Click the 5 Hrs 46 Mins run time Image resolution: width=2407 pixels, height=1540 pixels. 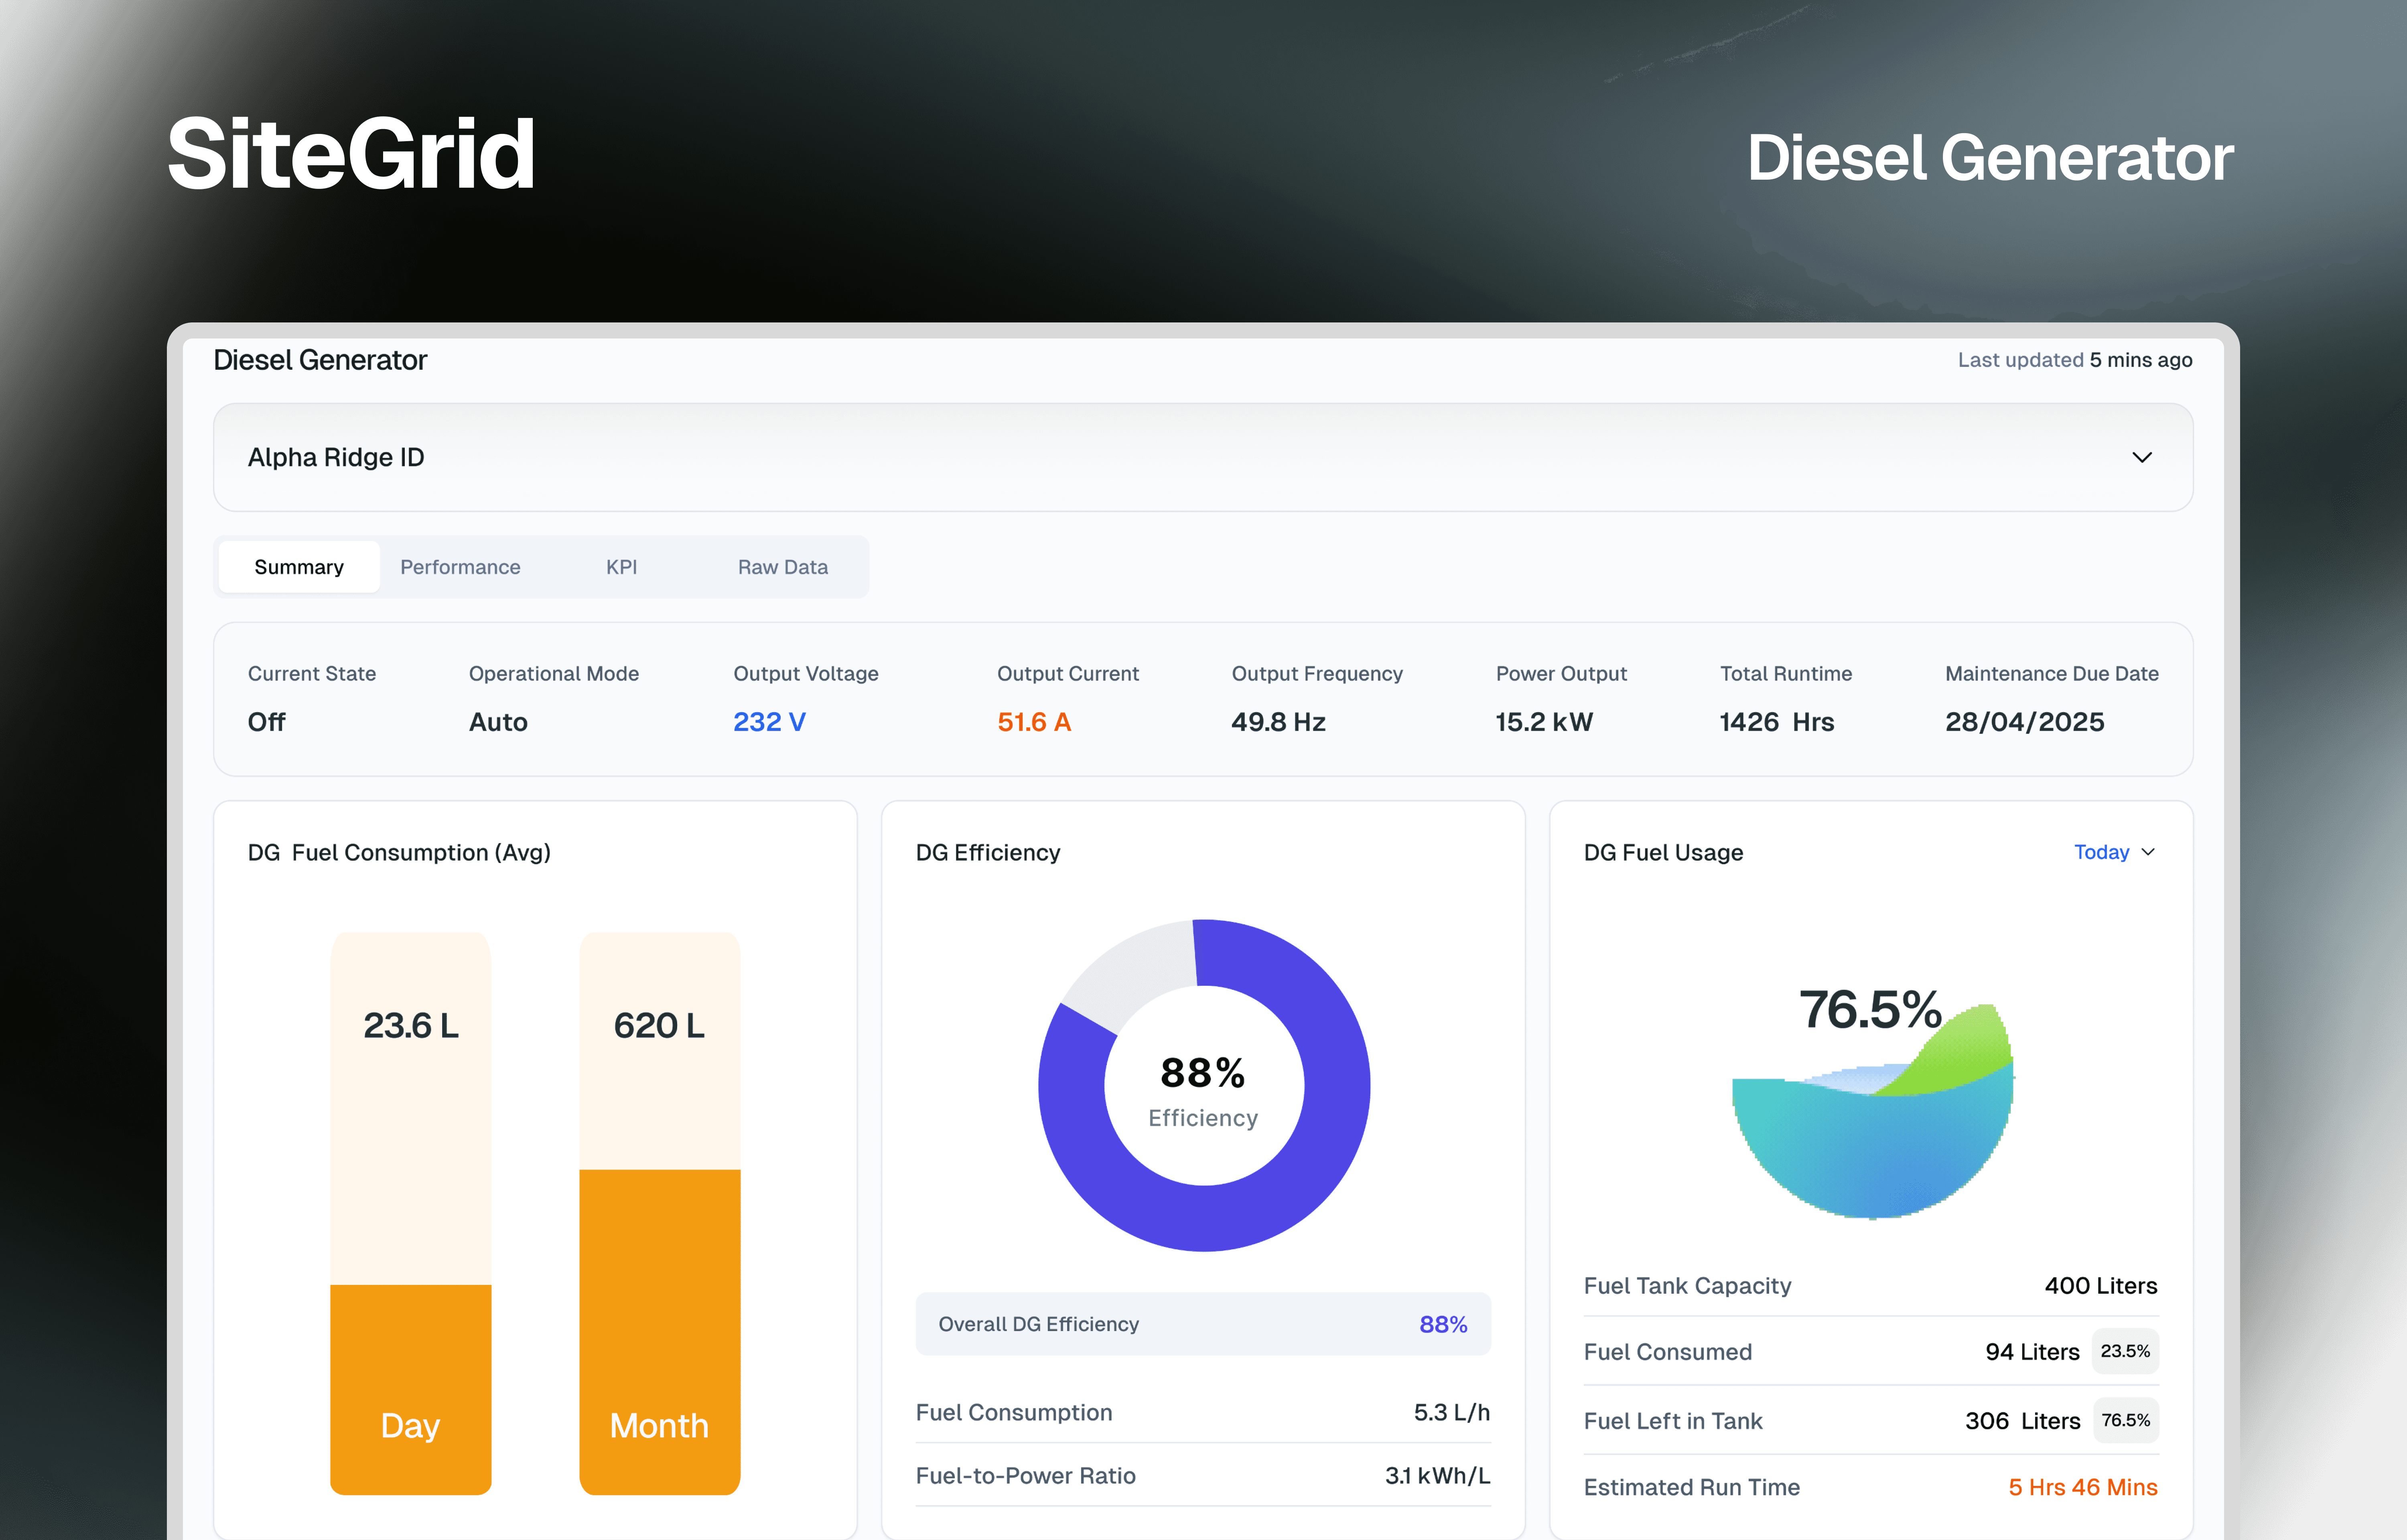pyautogui.click(x=2083, y=1487)
